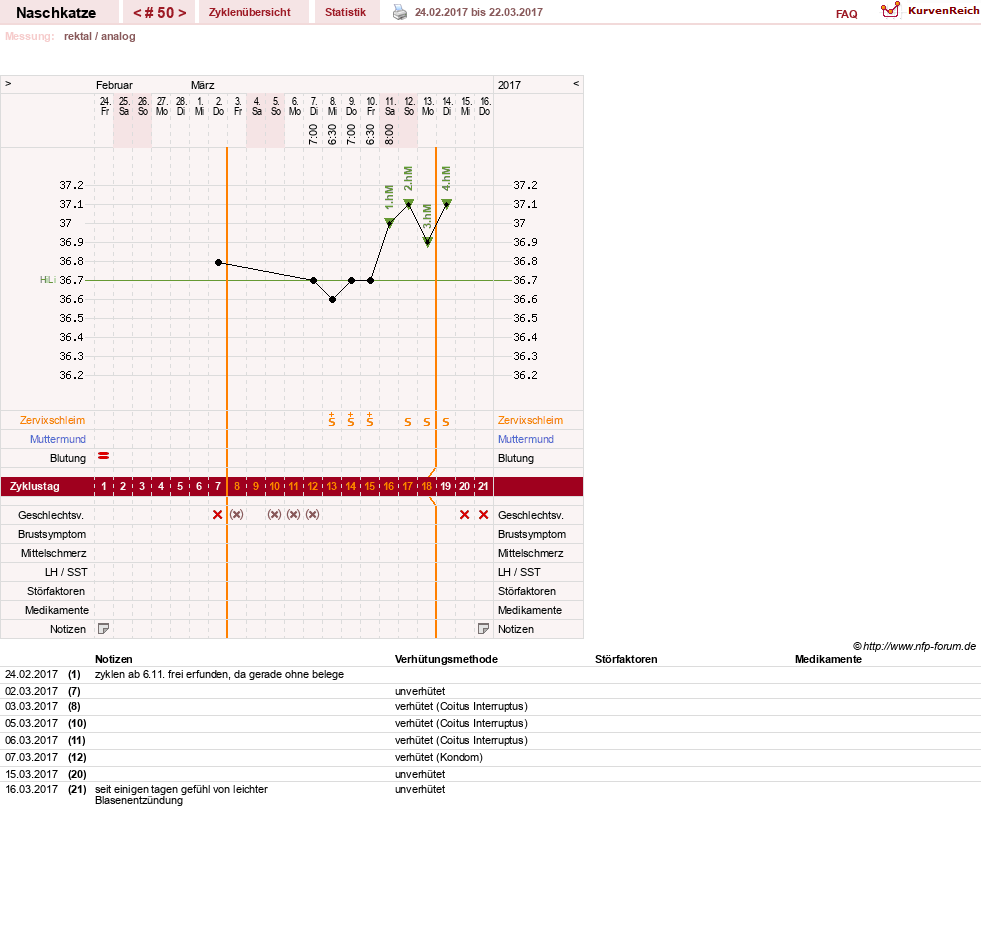This screenshot has width=981, height=932.
Task: Open the nfp-forum.de copyright link
Action: [x=914, y=646]
